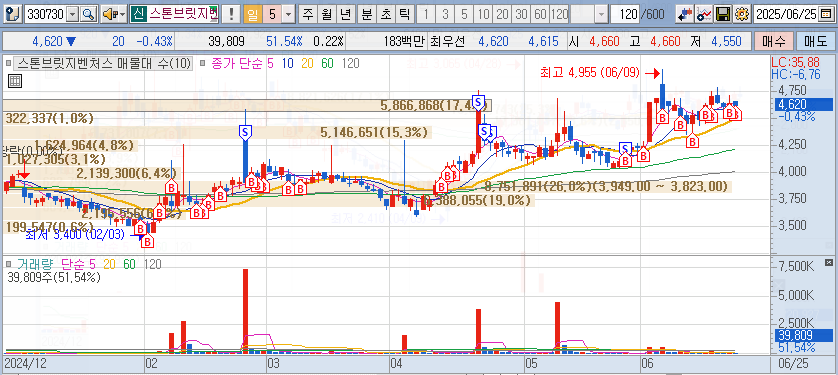Click the red-blue arrows compare icon
The image size is (838, 375).
(x=684, y=14)
